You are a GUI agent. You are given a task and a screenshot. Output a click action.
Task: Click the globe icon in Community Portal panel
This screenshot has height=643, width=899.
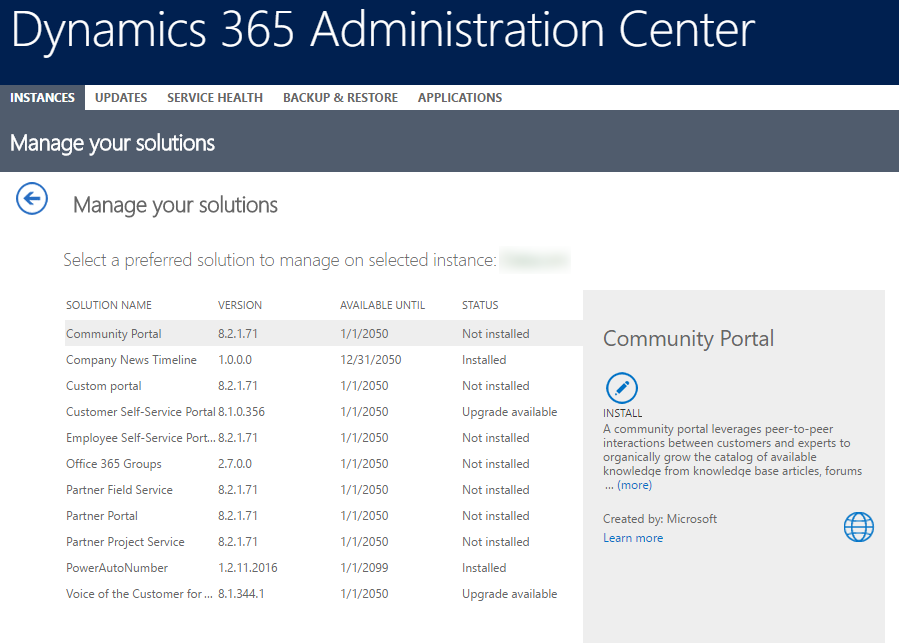click(x=858, y=527)
